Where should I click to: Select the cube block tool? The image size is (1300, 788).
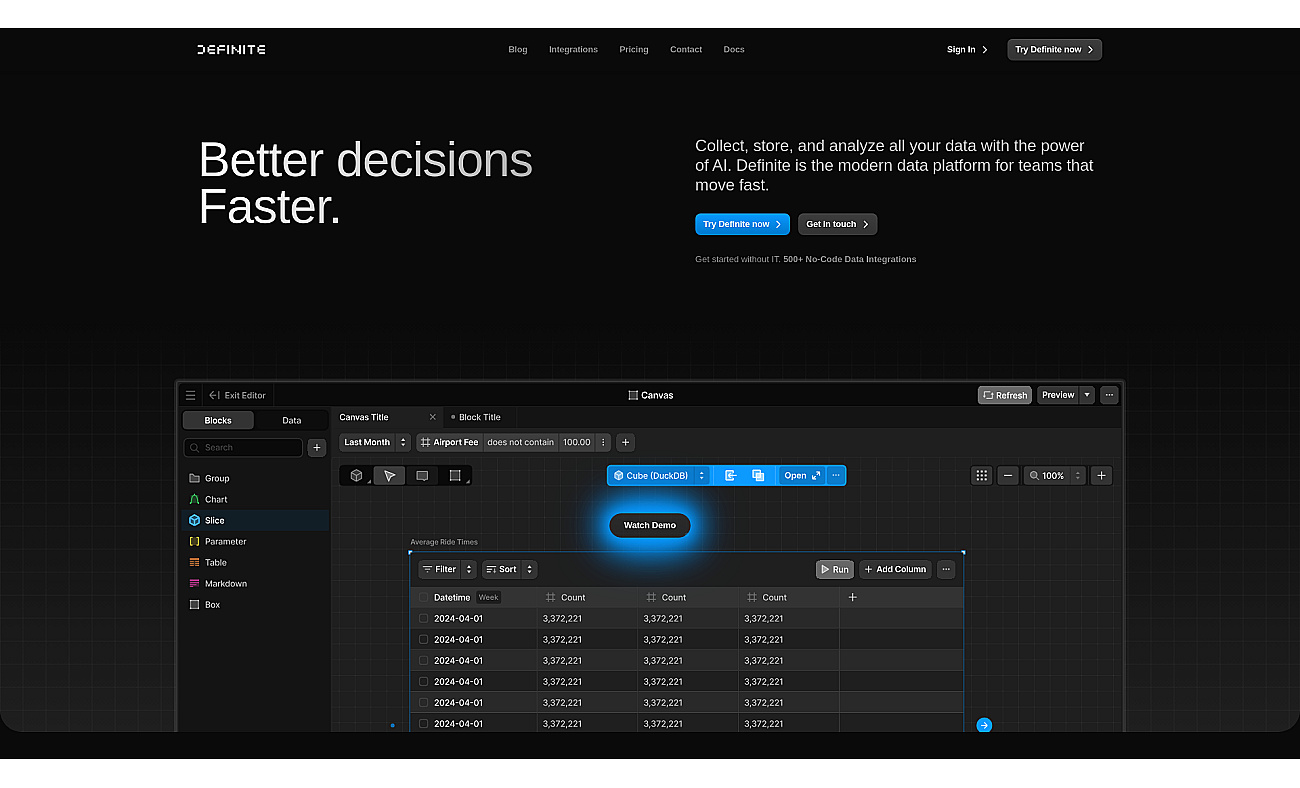(x=356, y=476)
